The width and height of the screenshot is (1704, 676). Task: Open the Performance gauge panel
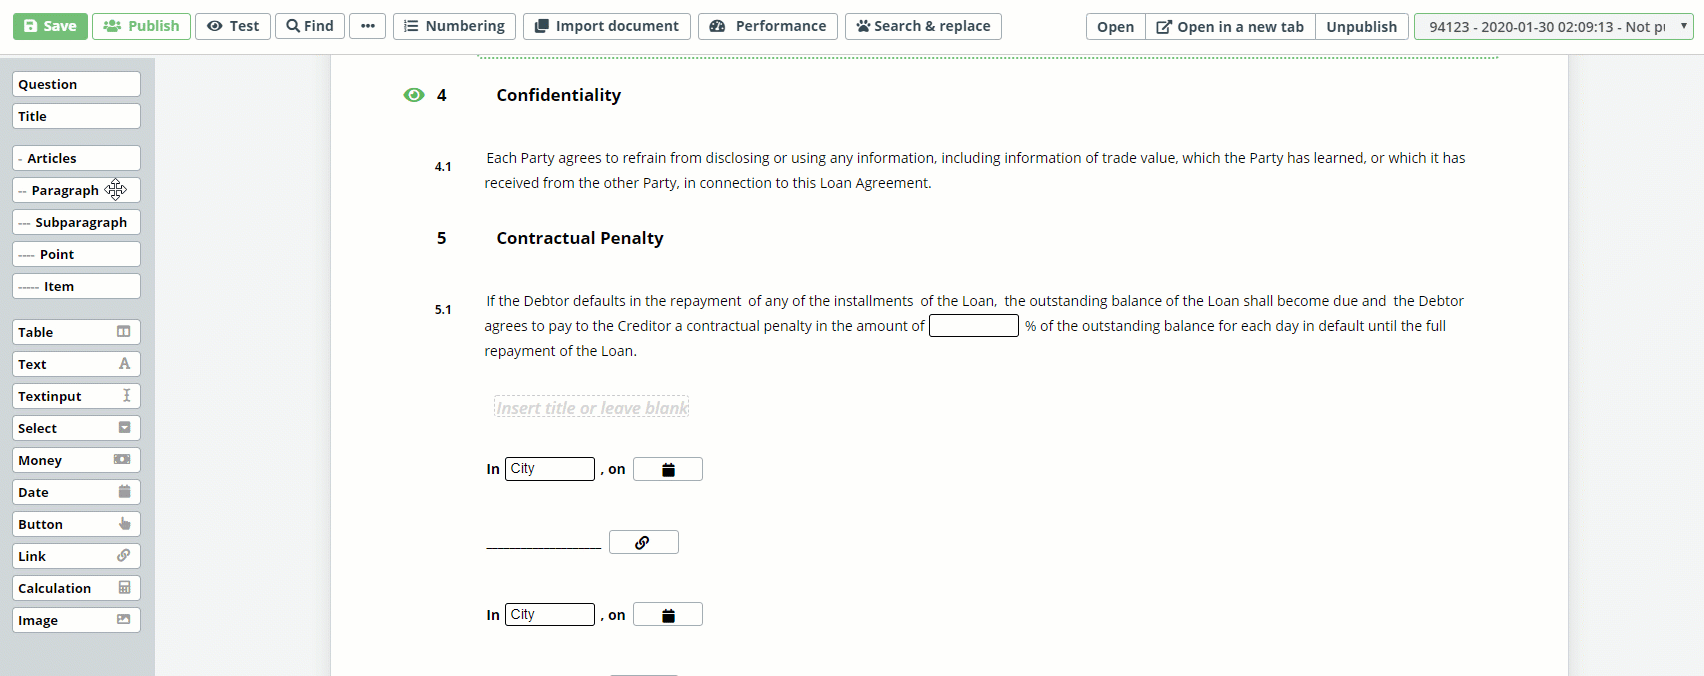(768, 26)
